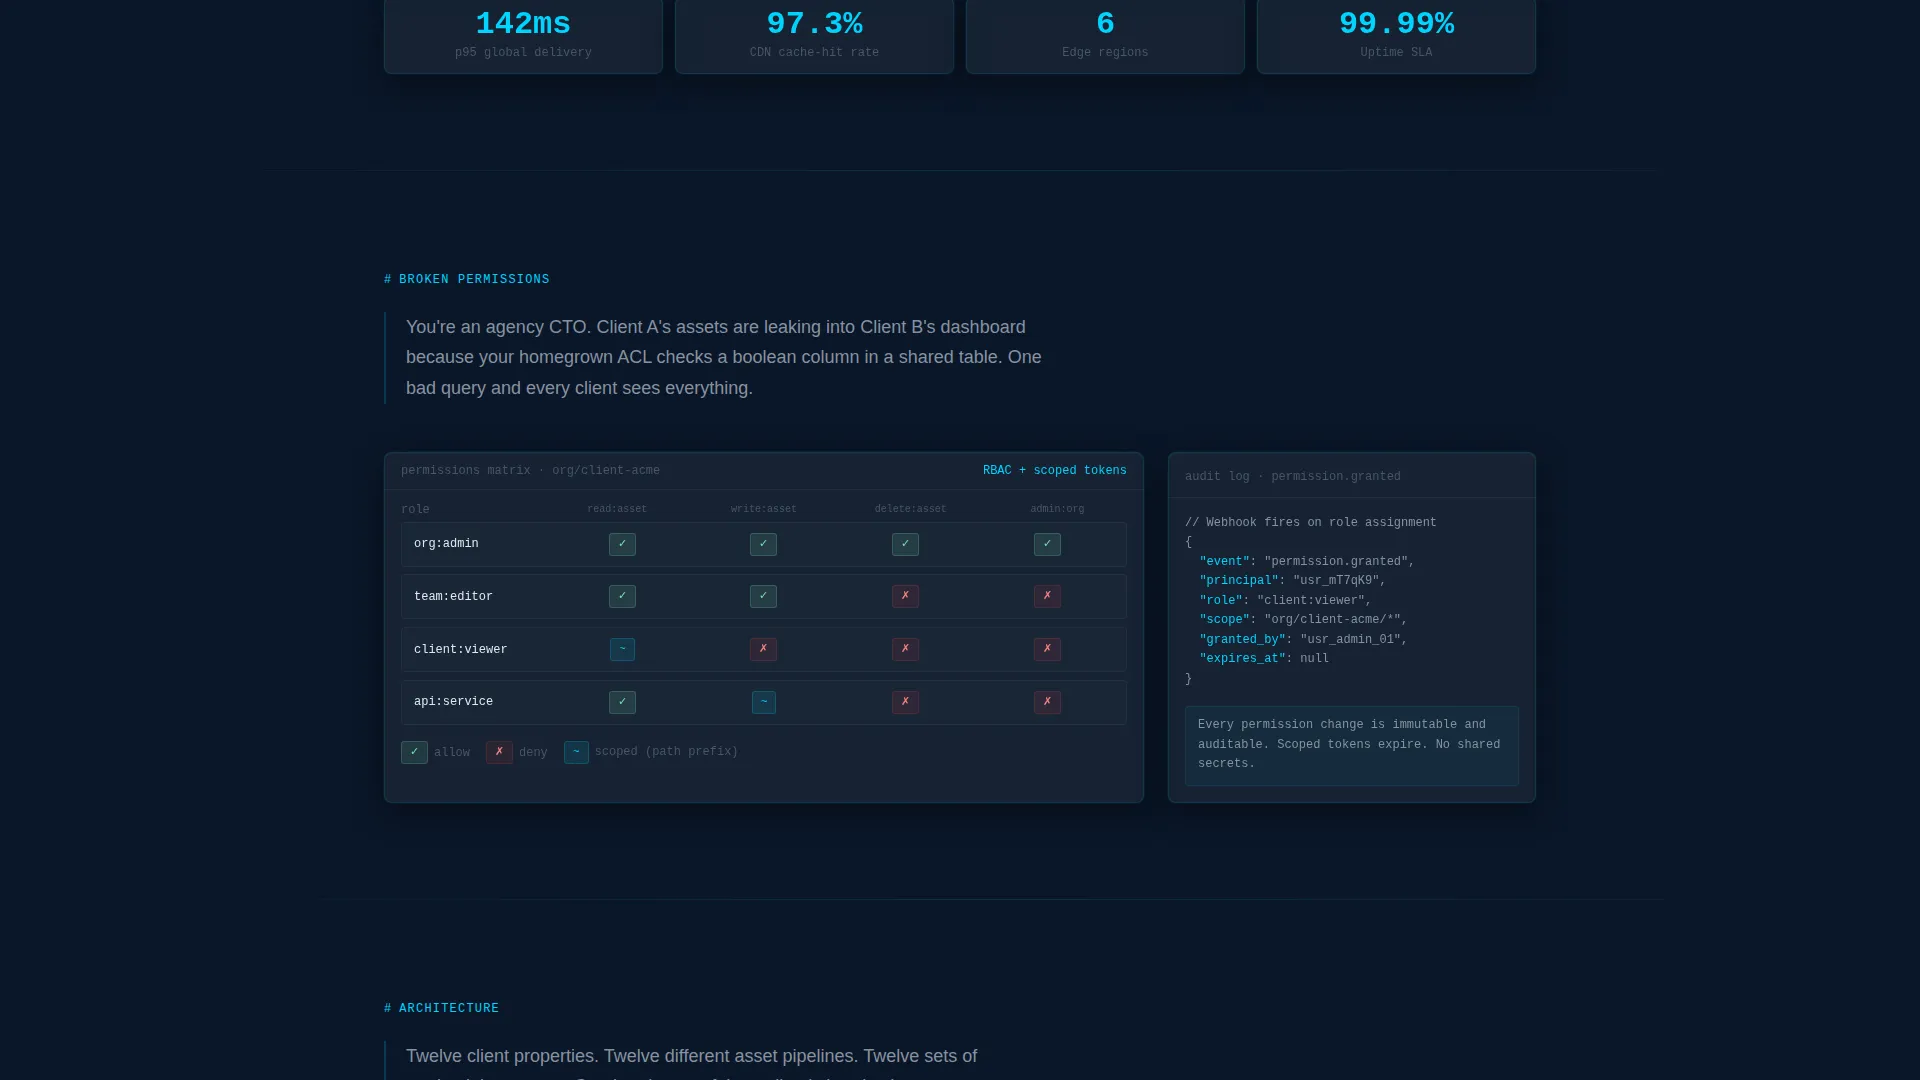Click the '"role": "client:viewer"' JSON line
Viewport: 1920px width, 1080px height.
pos(1285,601)
